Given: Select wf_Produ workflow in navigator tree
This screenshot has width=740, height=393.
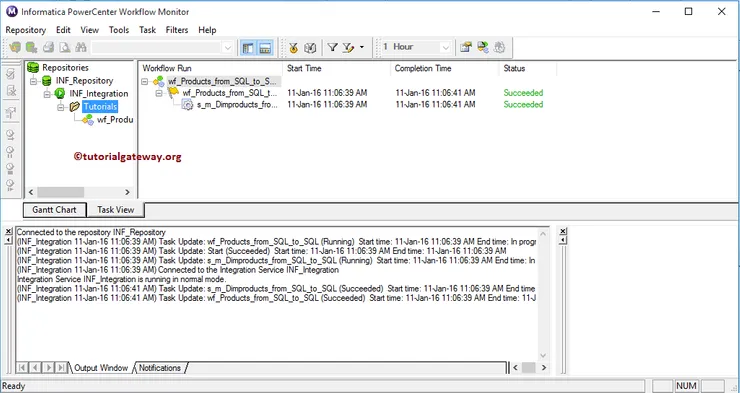Looking at the screenshot, I should [115, 120].
